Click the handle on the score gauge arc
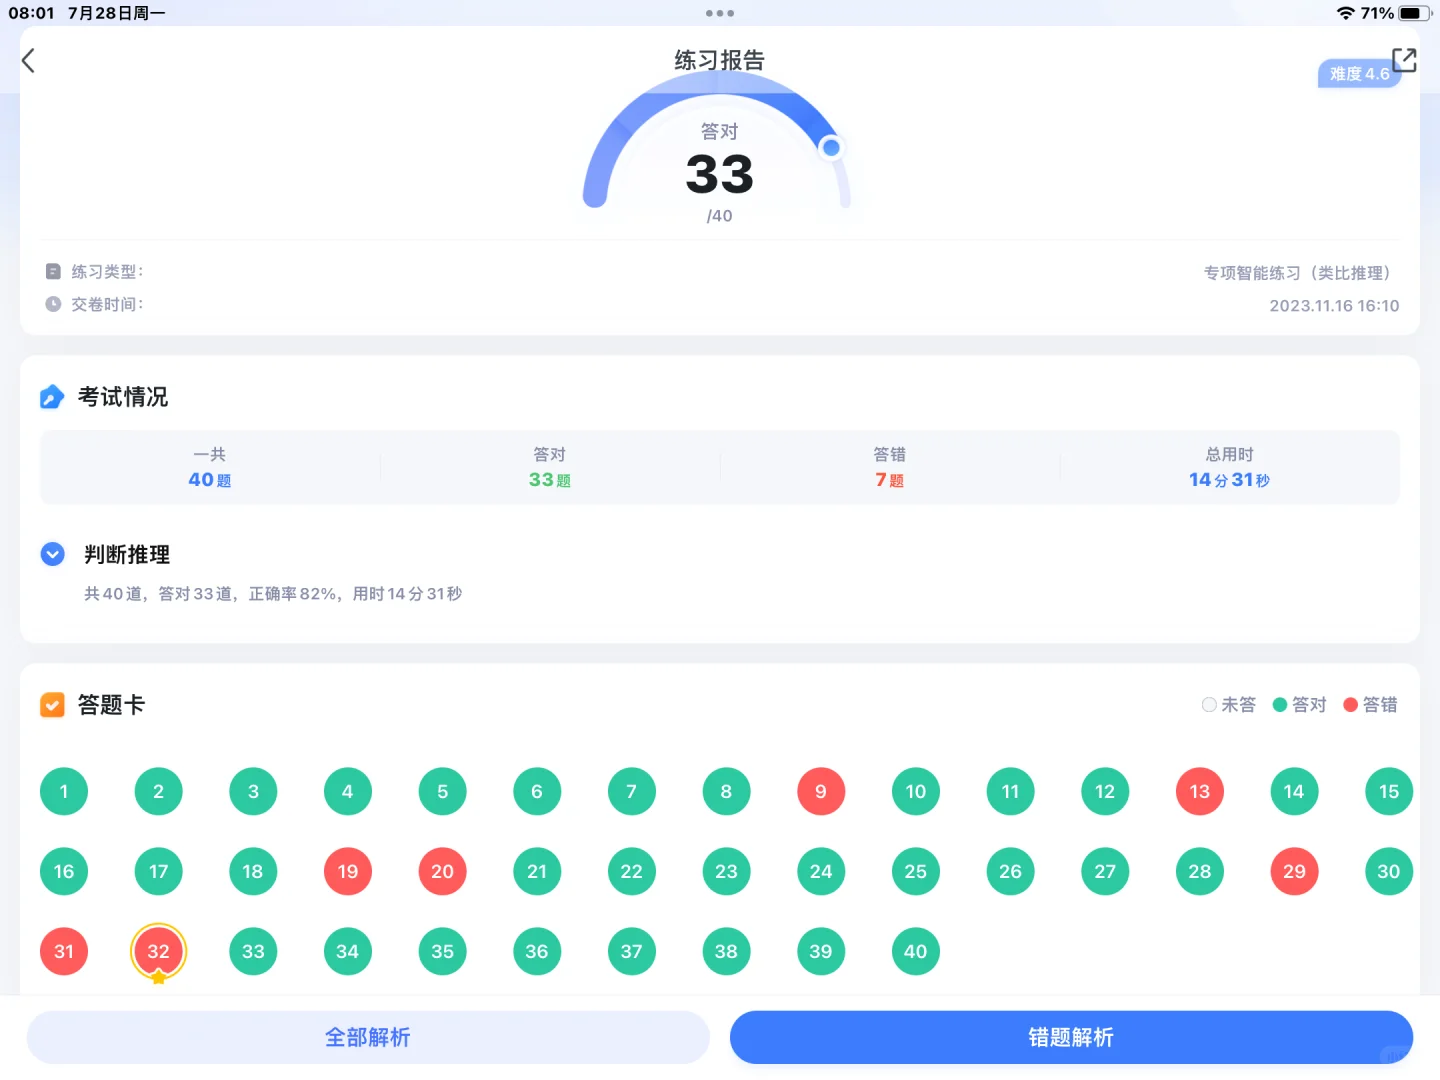This screenshot has width=1440, height=1080. pyautogui.click(x=831, y=147)
